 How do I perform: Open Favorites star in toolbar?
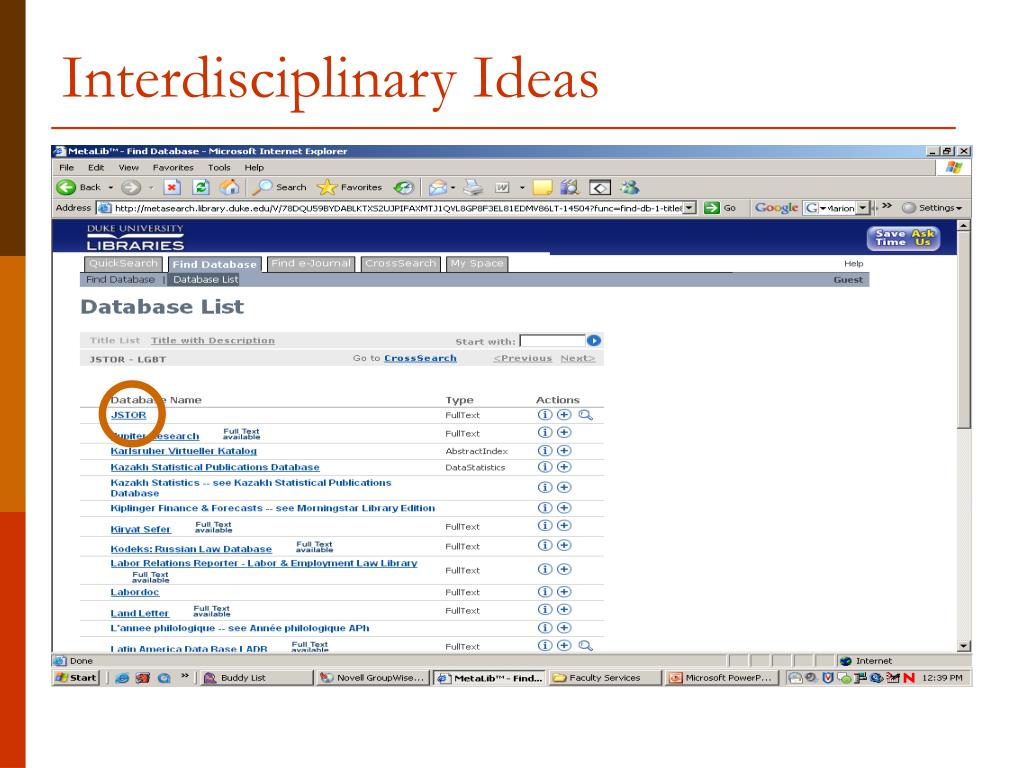(x=349, y=187)
